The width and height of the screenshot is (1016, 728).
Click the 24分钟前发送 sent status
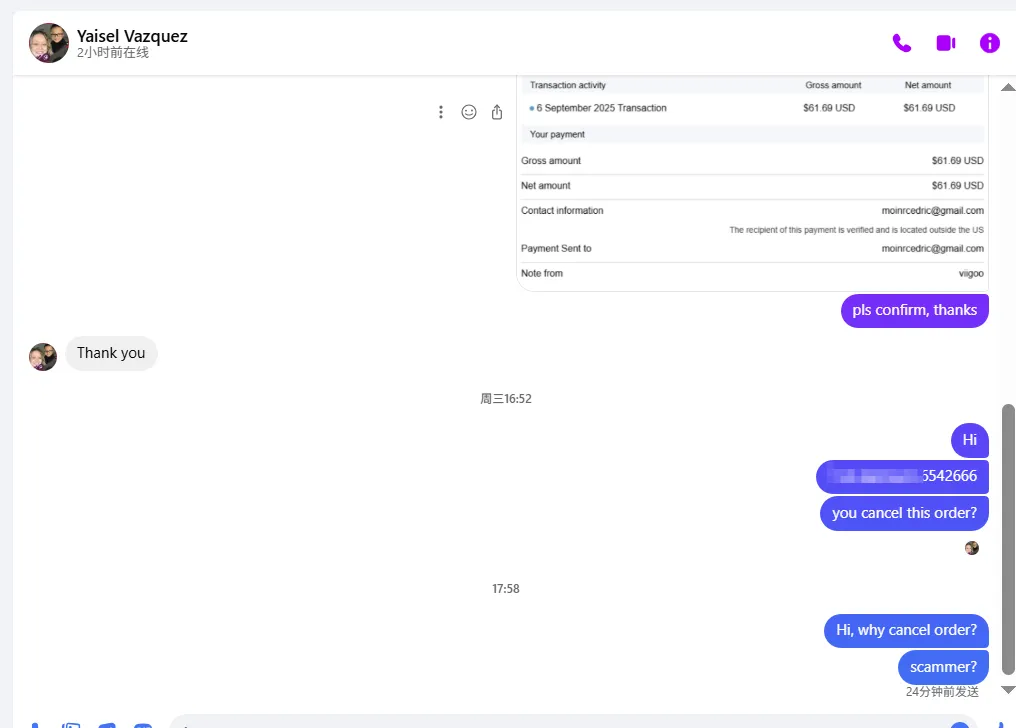tap(942, 692)
